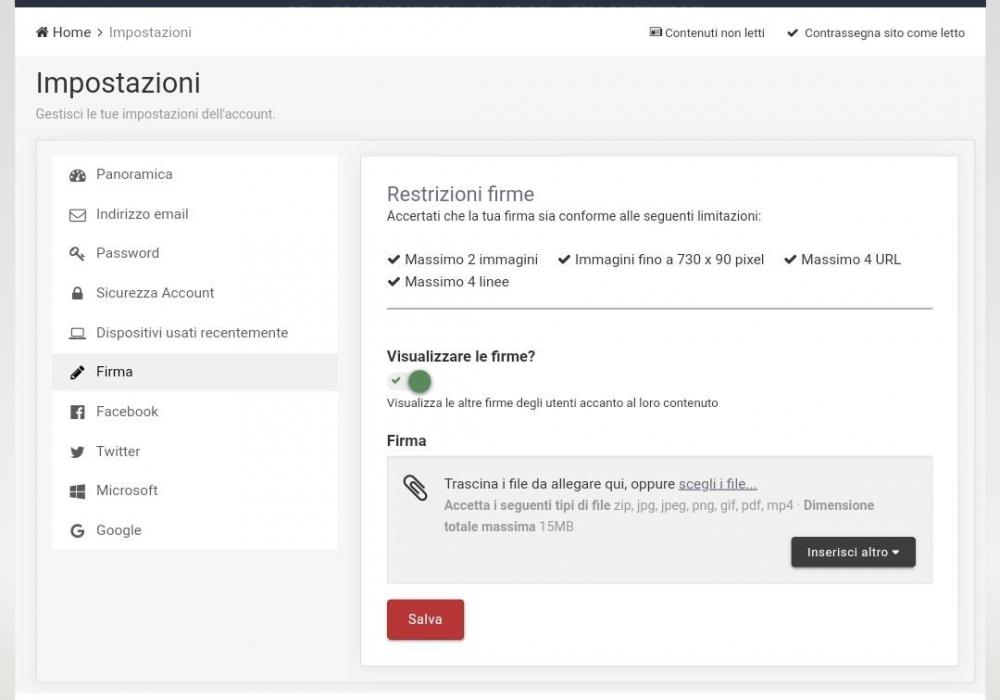This screenshot has height=700, width=1000.
Task: Expand the Inserisci altro dropdown
Action: 853,552
